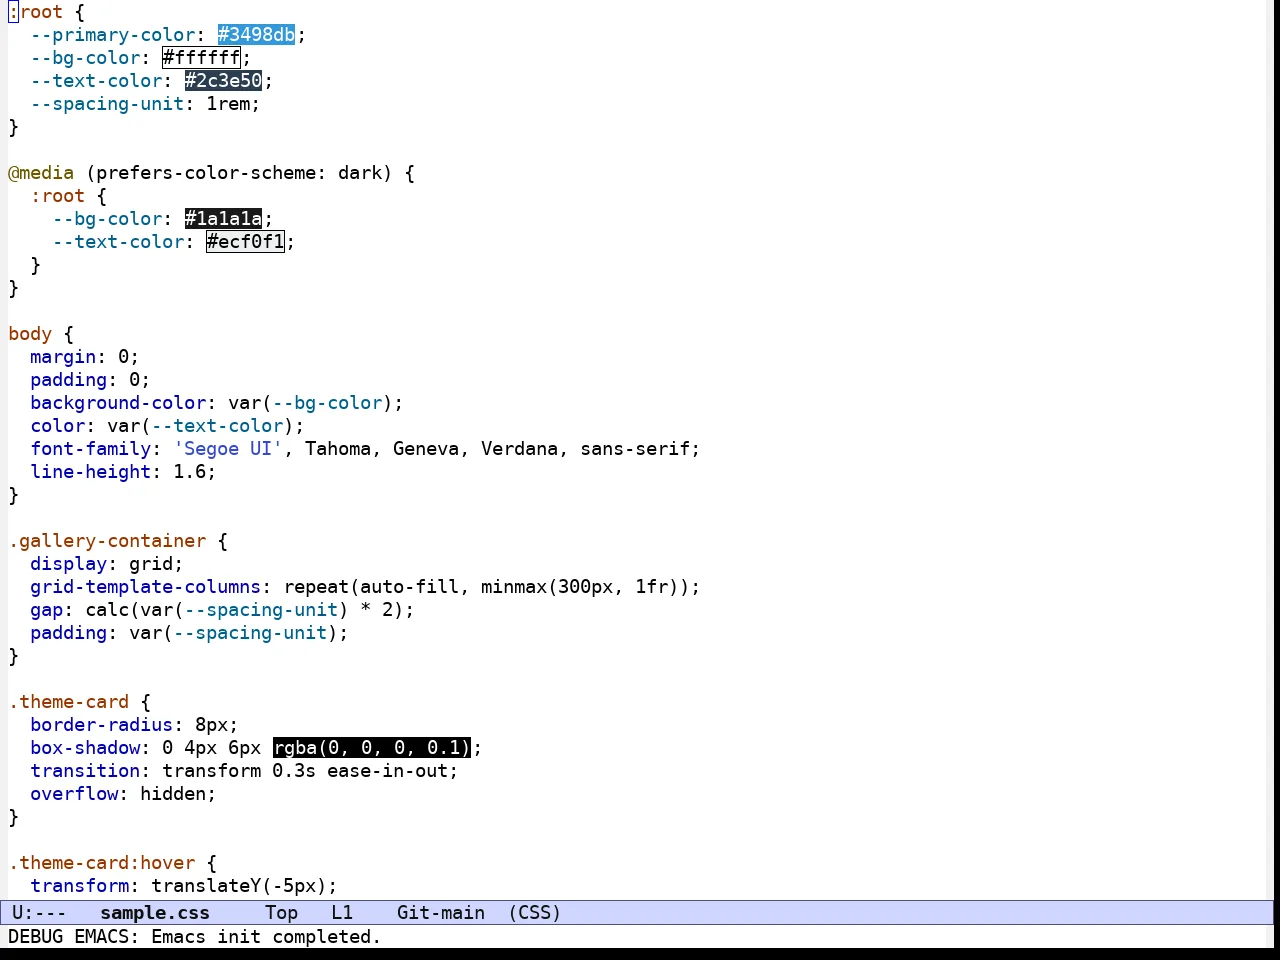Screen dimensions: 1280x960
Task: Click the 'gap' property name
Action: pos(46,610)
